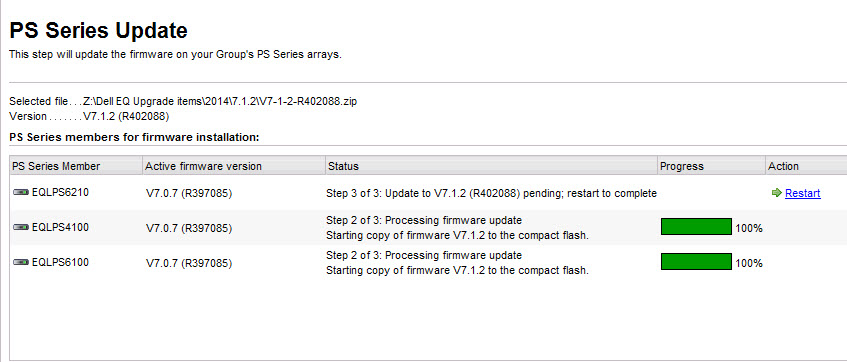
Task: Click the EQLPS6100 green progress bar
Action: click(696, 262)
